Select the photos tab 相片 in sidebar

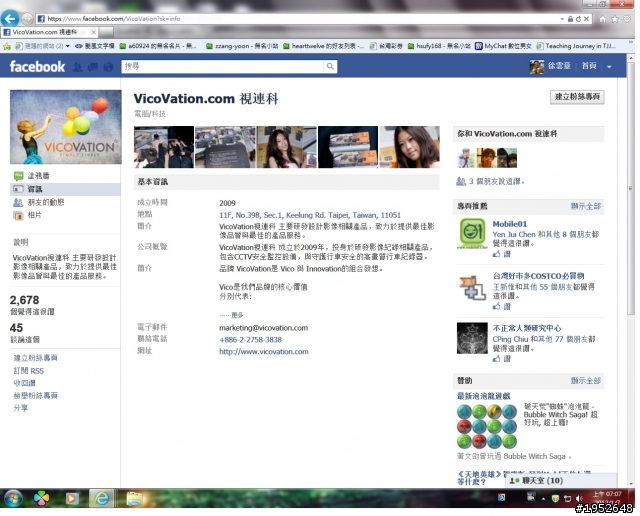tap(34, 215)
